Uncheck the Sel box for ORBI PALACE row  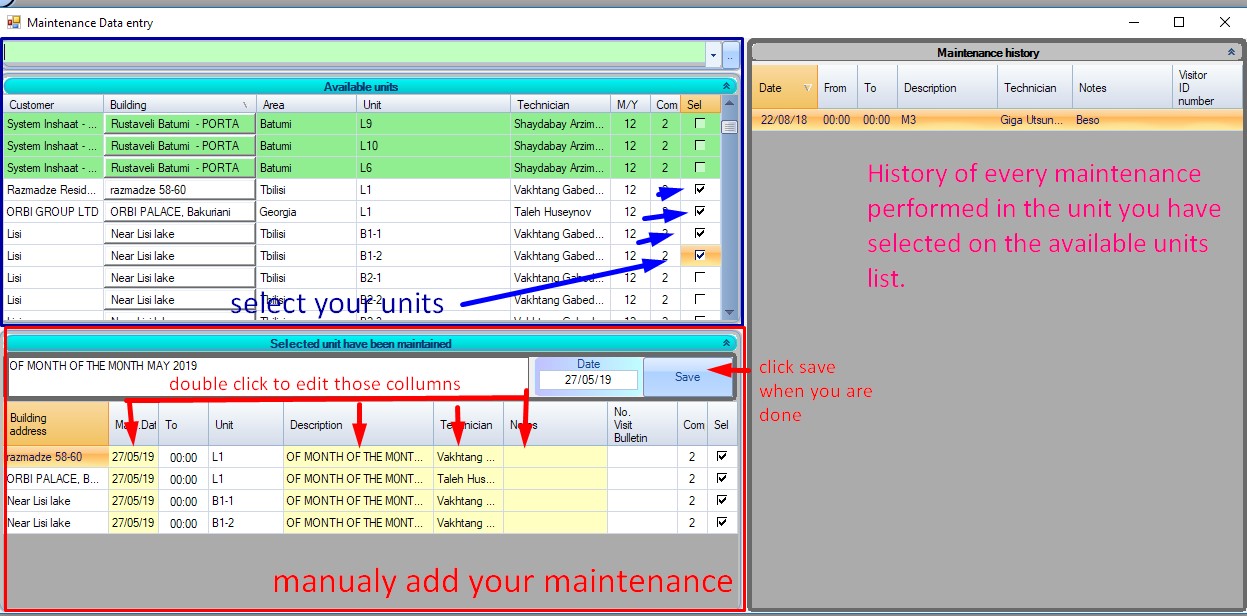point(700,211)
